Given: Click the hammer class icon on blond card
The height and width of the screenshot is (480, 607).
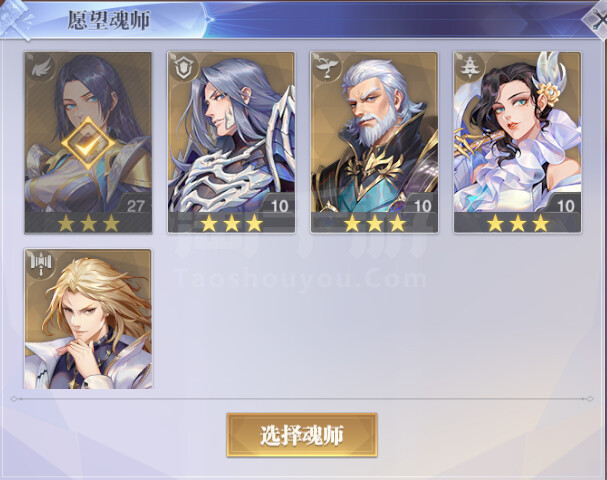Looking at the screenshot, I should pos(41,263).
